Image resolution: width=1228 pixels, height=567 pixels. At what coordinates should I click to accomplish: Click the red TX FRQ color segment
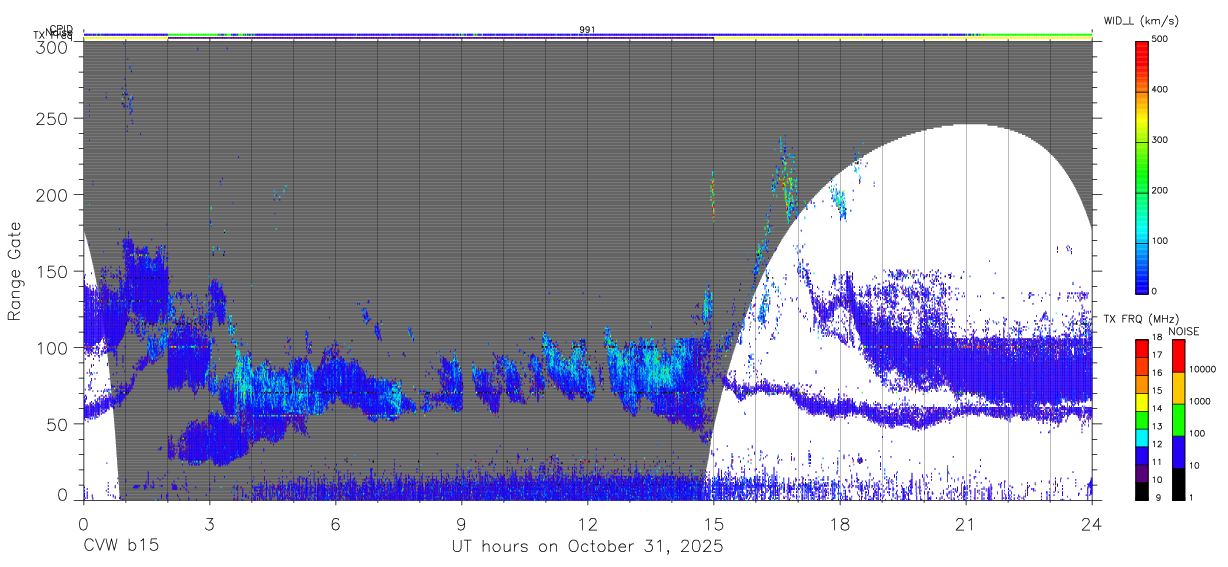pos(1141,347)
